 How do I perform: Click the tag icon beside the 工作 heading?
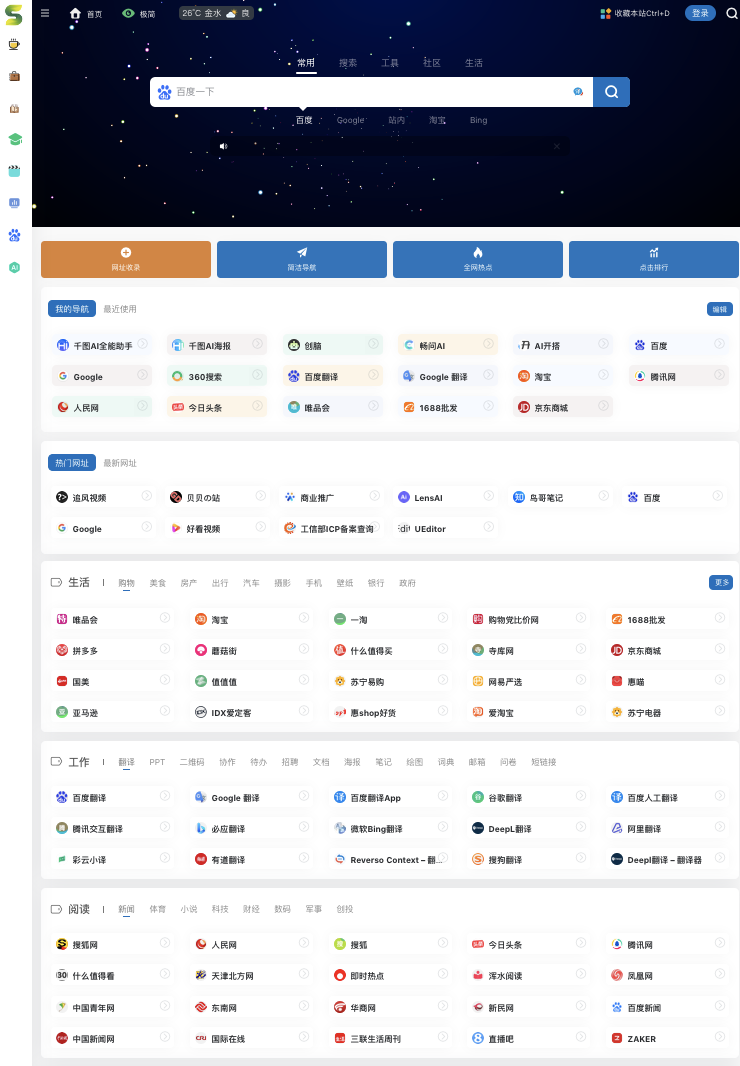coord(56,761)
